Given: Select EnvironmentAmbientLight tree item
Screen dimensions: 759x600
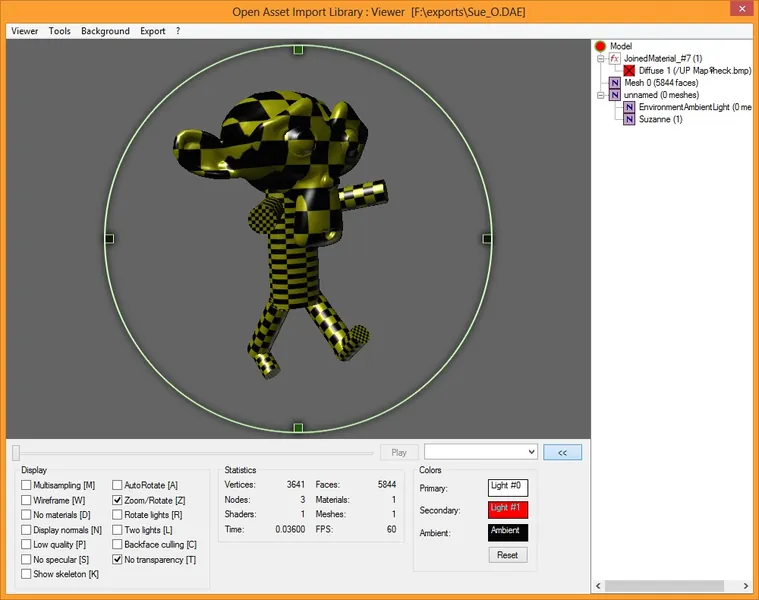Looking at the screenshot, I should [x=695, y=107].
